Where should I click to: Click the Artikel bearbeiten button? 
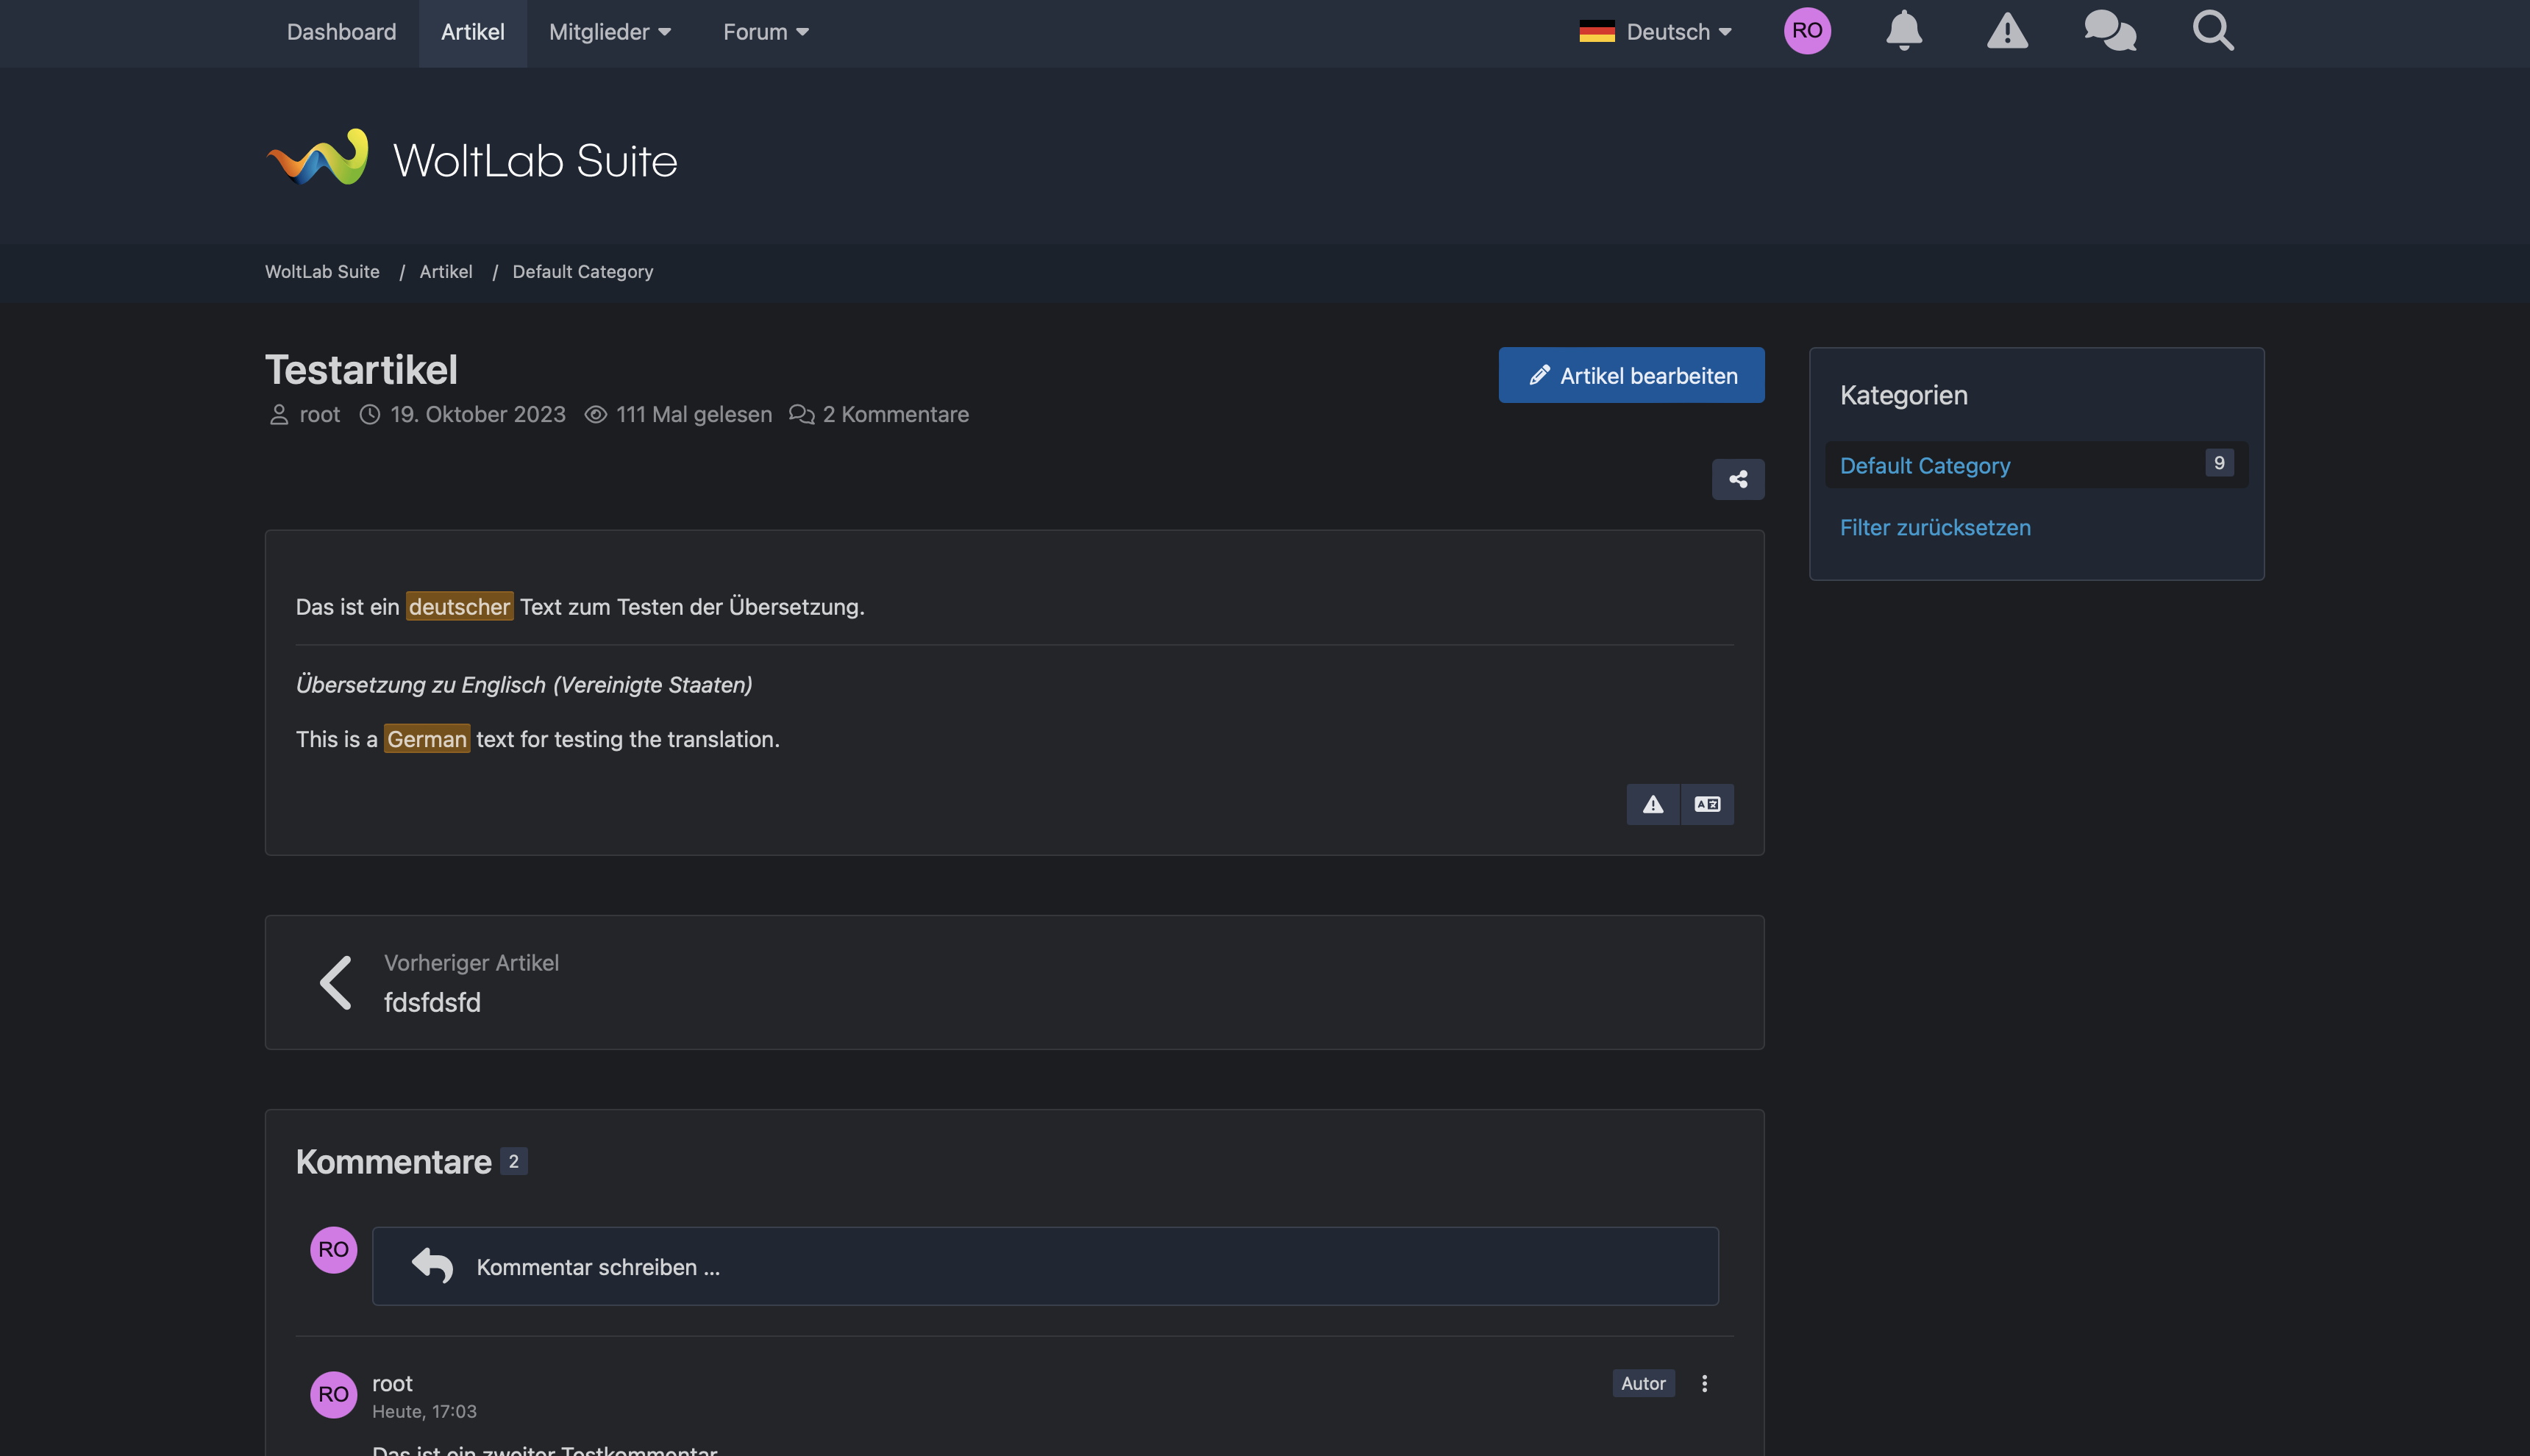[x=1631, y=375]
